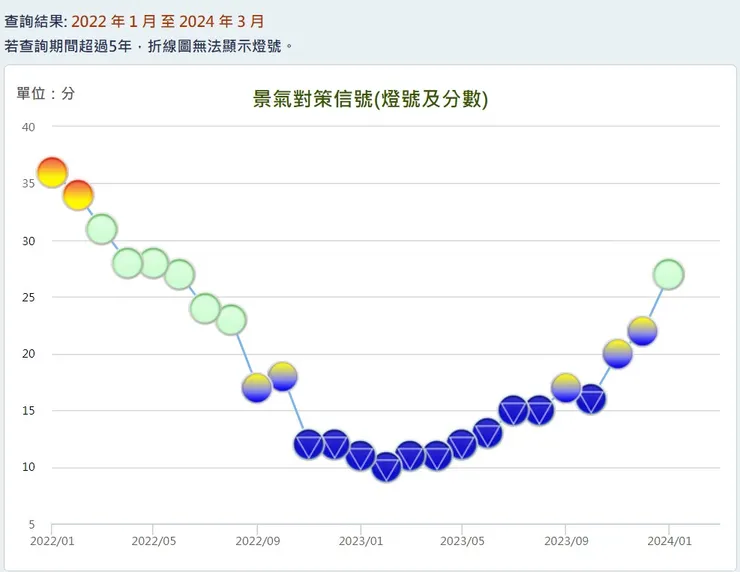Select the April 2022 green light marker

[x=127, y=263]
